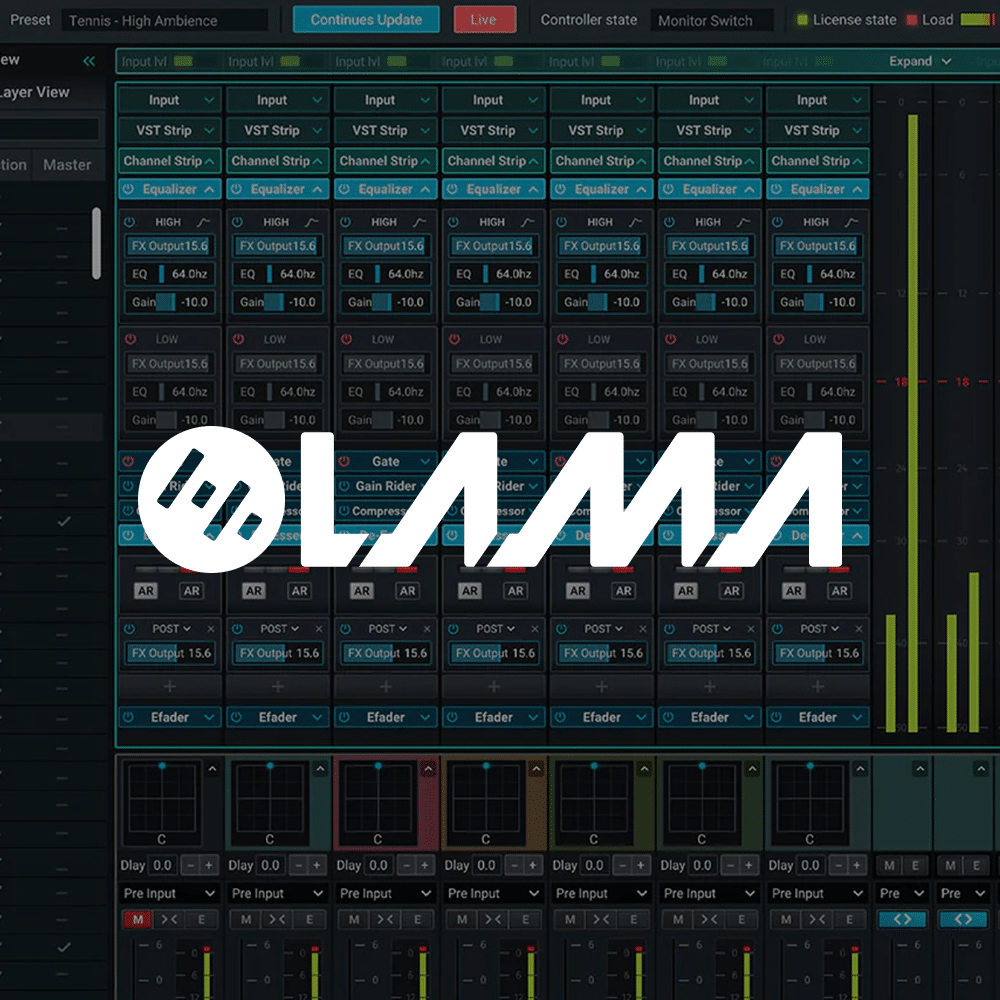
Task: Click the Continues Update button
Action: 365,20
